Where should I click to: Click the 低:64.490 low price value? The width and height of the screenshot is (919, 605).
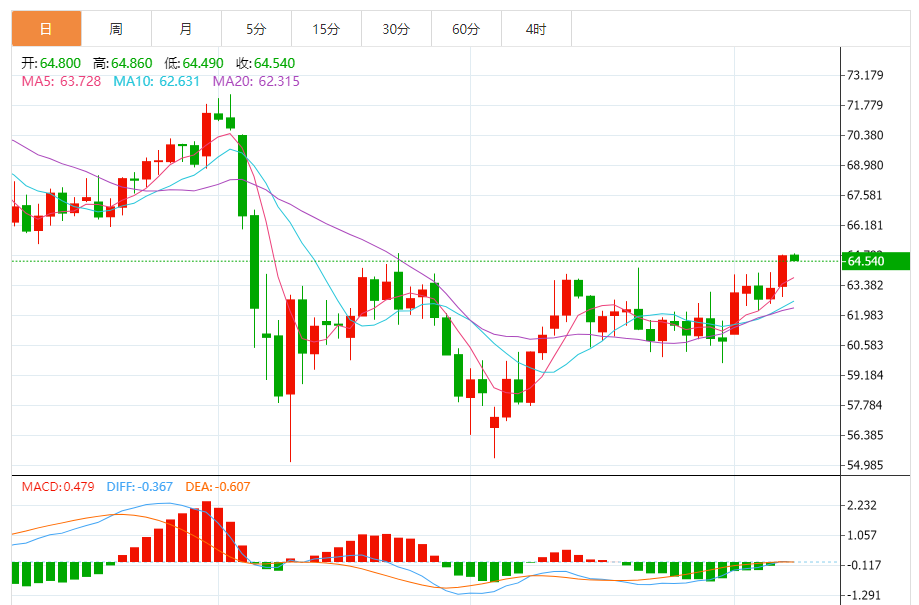(194, 63)
